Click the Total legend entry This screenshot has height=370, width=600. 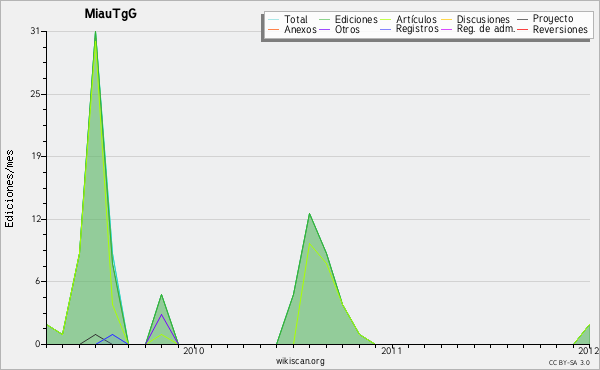288,19
